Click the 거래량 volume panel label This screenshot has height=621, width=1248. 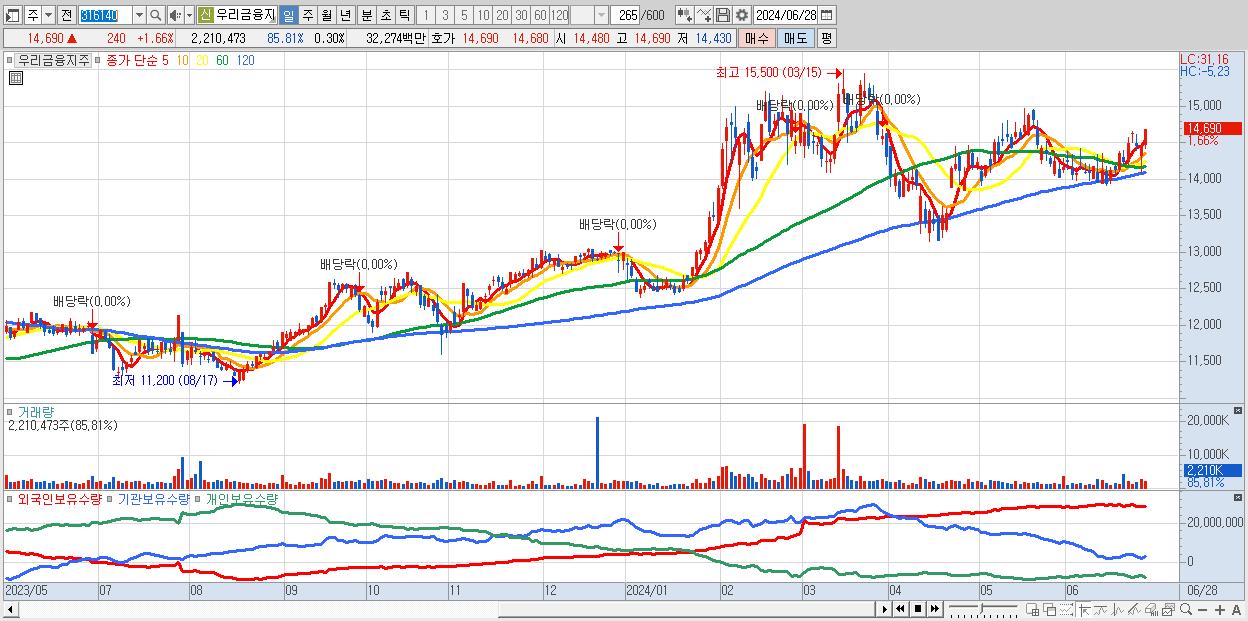pyautogui.click(x=35, y=411)
